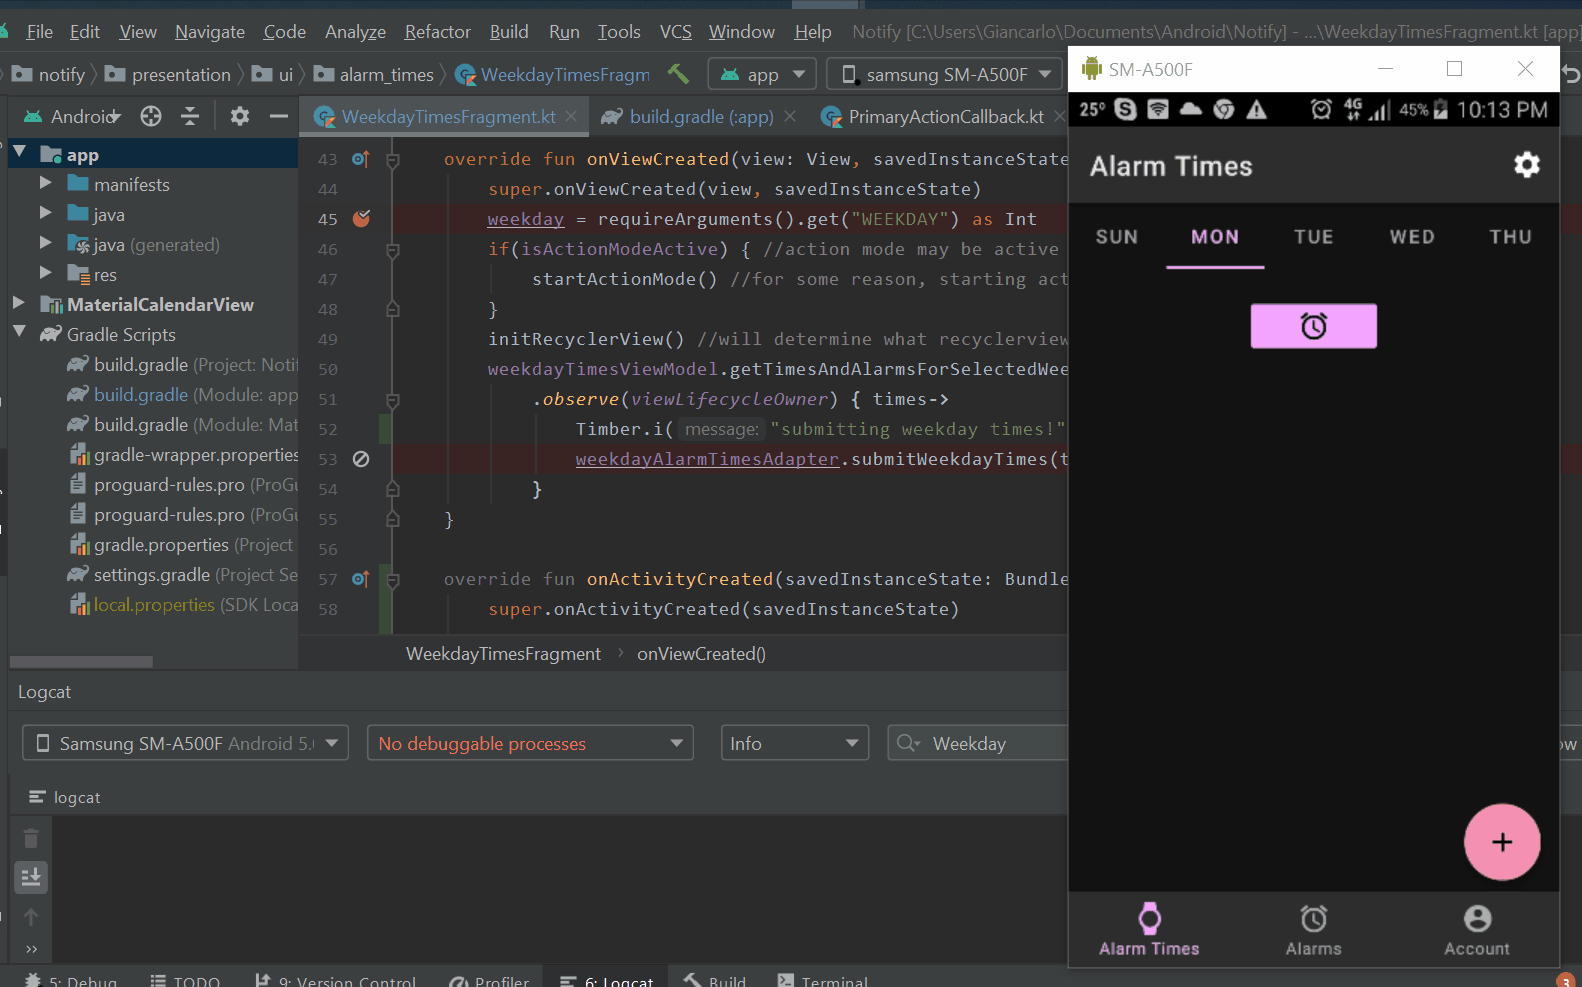
Task: Expand the java (generated) folder
Action: [45, 243]
